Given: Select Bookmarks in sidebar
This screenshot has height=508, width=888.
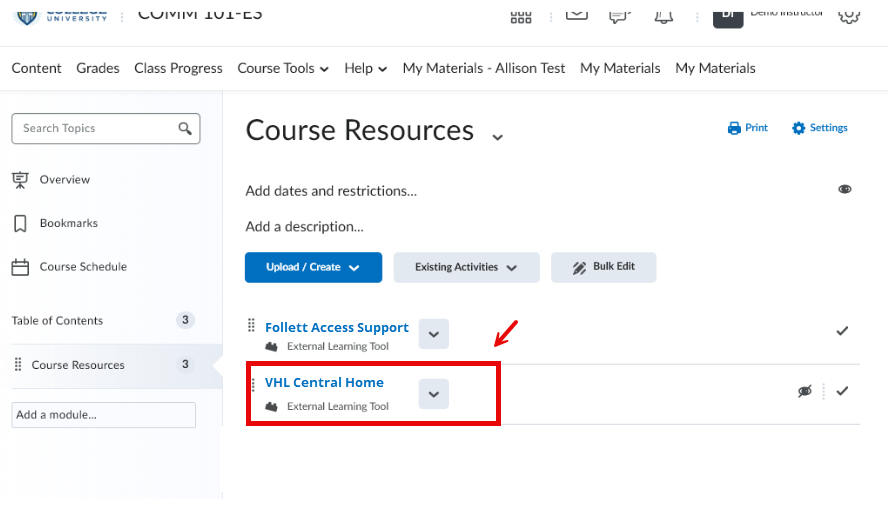Looking at the screenshot, I should tap(69, 223).
